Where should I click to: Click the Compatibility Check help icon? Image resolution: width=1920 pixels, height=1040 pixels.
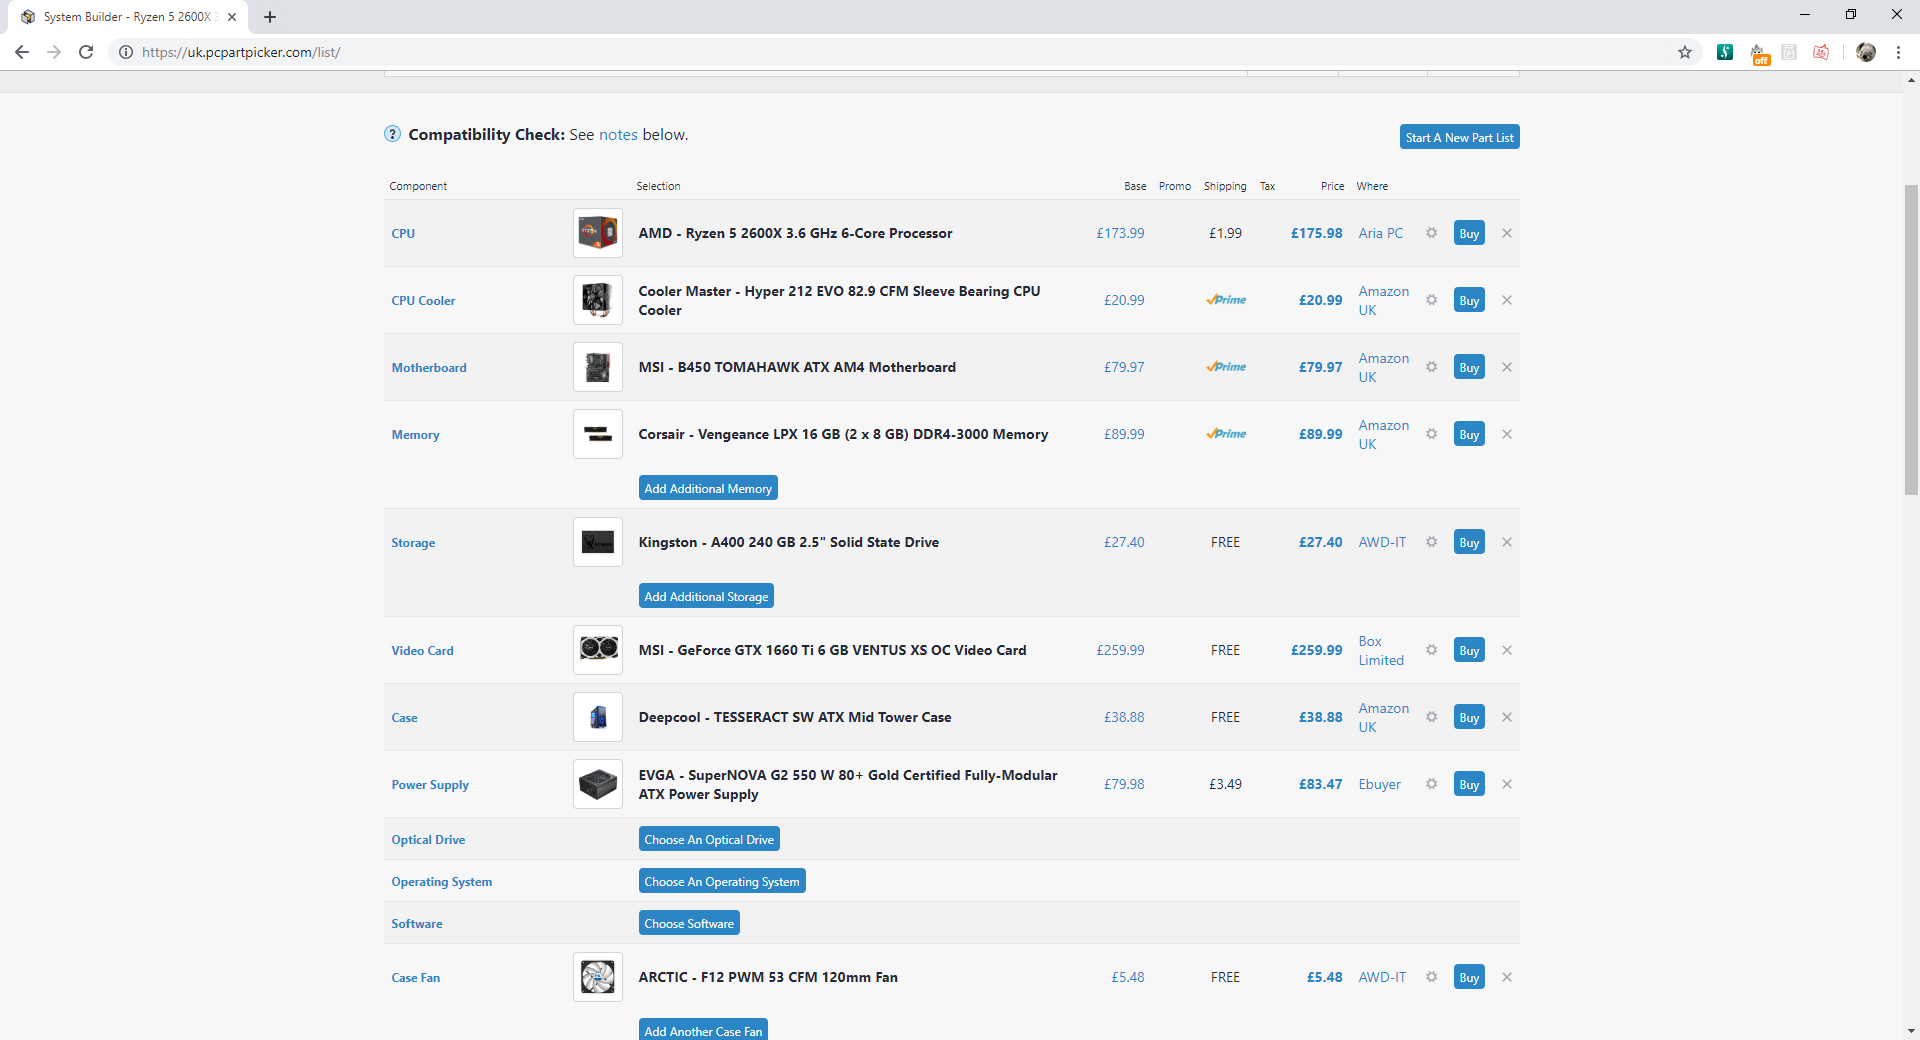click(393, 134)
